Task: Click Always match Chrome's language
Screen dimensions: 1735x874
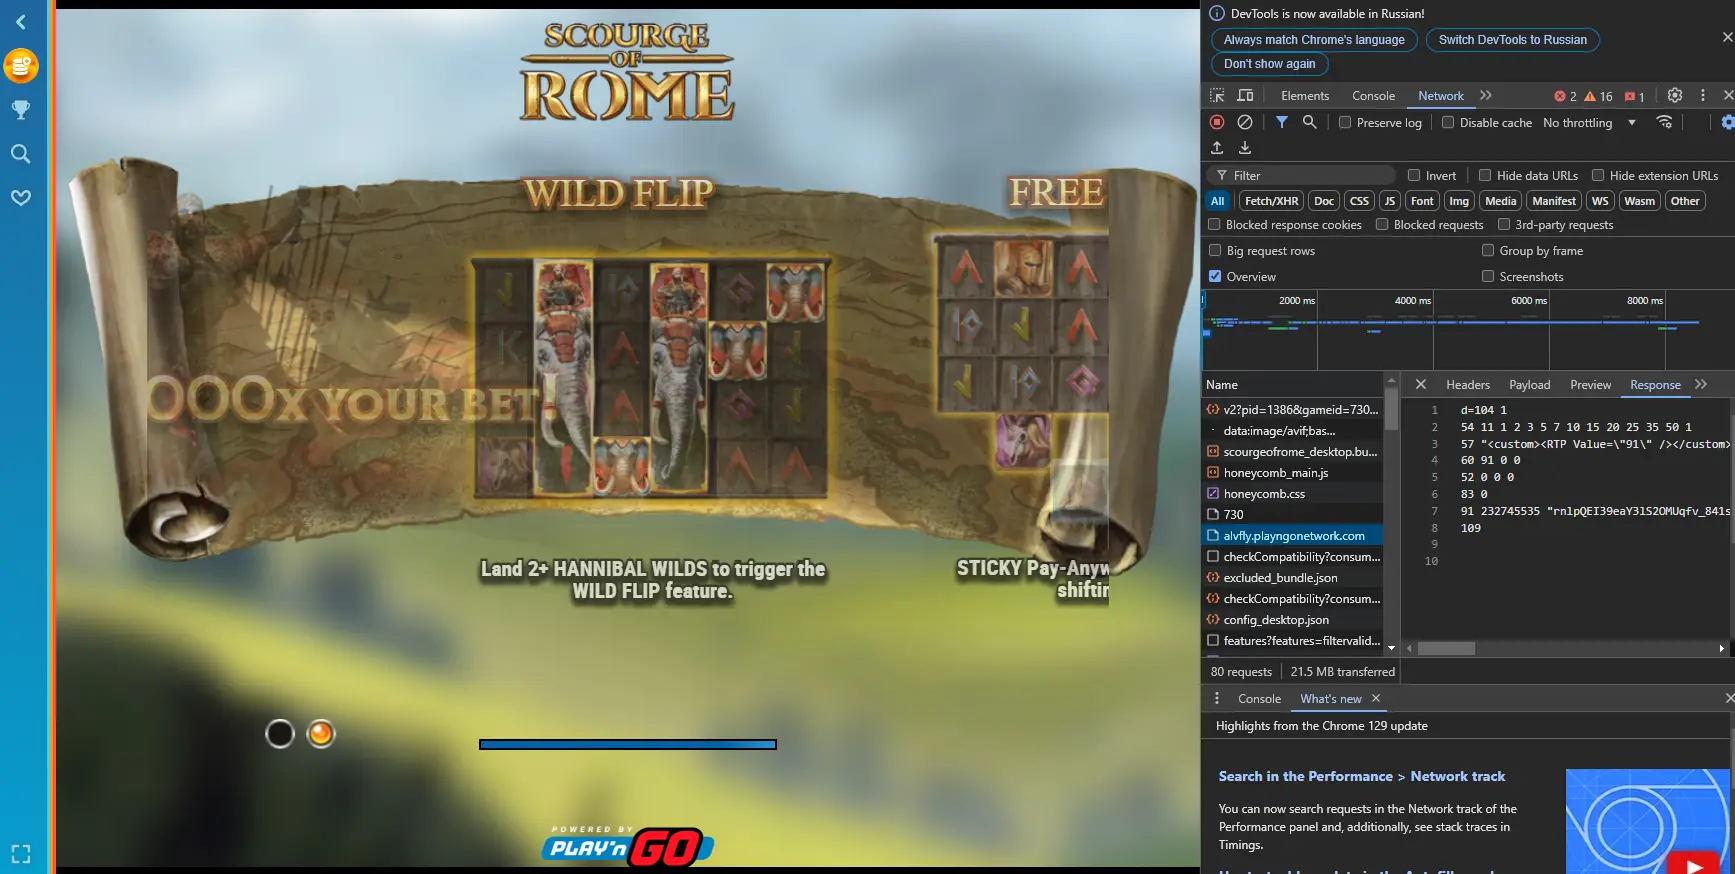Action: point(1314,40)
